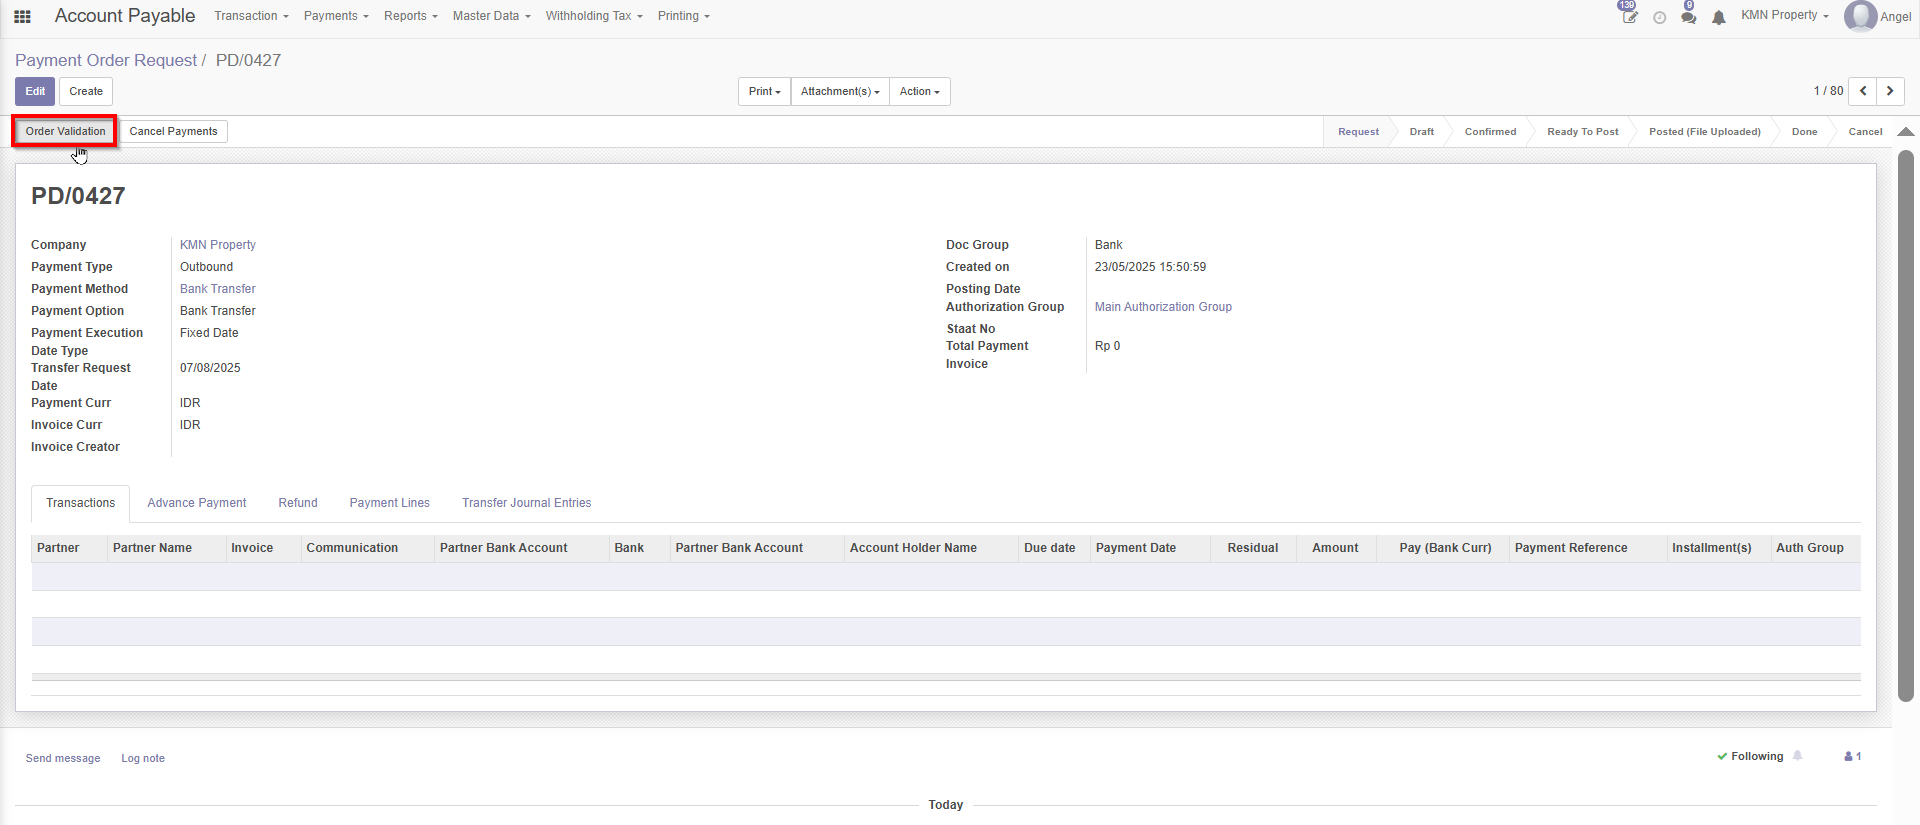Click the clock activity icon

[x=1659, y=18]
